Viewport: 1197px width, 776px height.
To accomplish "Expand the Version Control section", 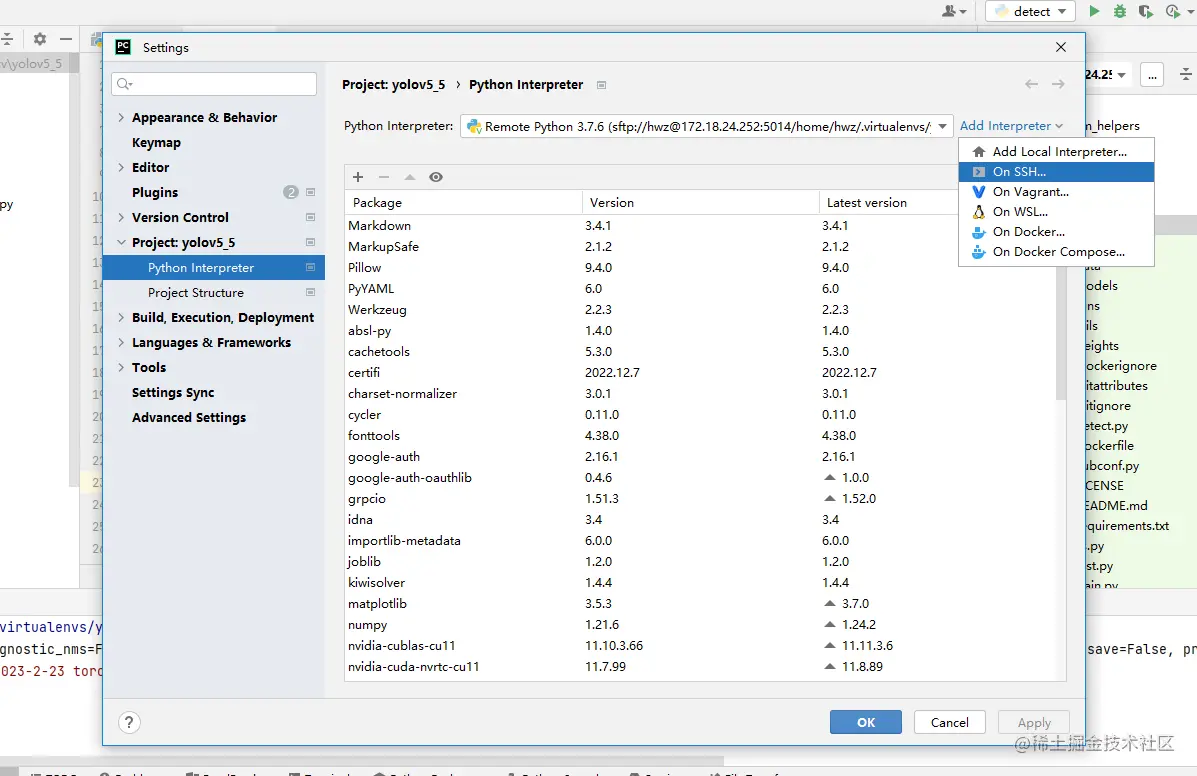I will coord(121,217).
